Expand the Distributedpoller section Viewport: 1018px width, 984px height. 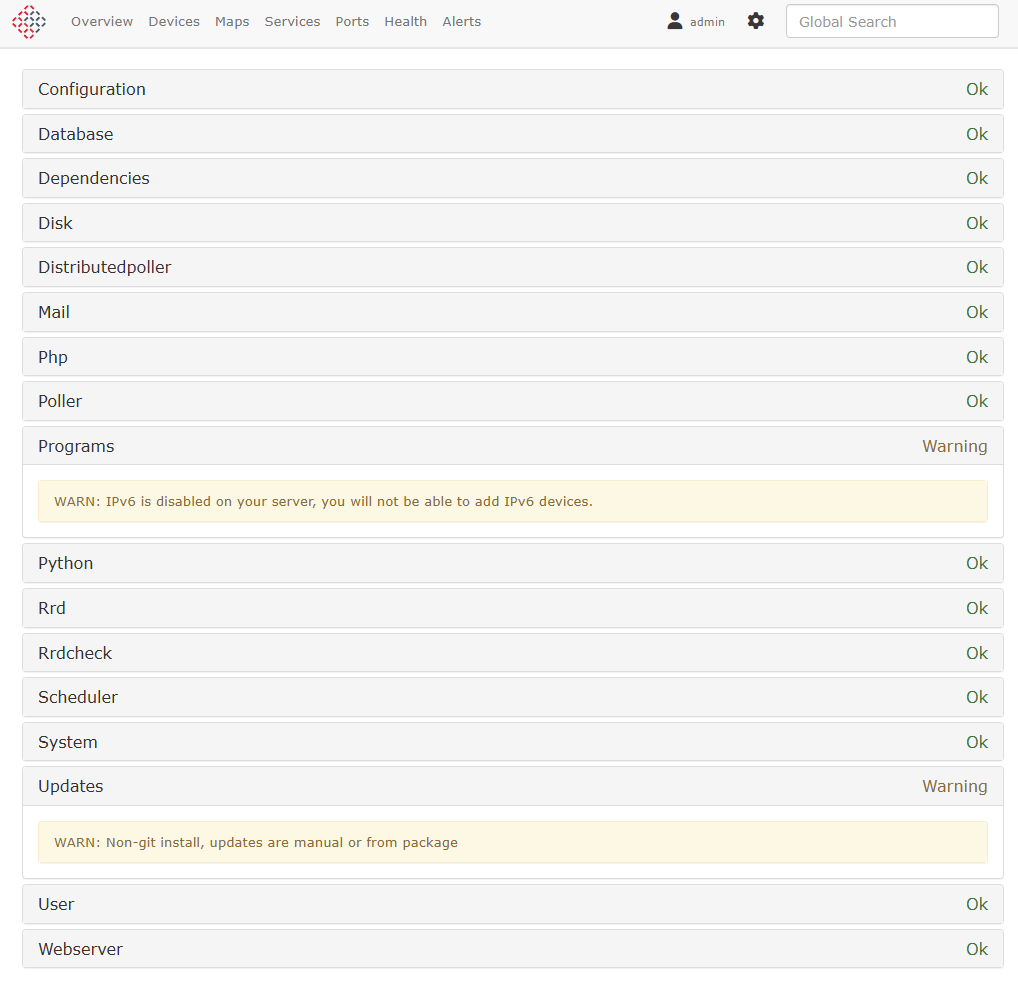513,267
